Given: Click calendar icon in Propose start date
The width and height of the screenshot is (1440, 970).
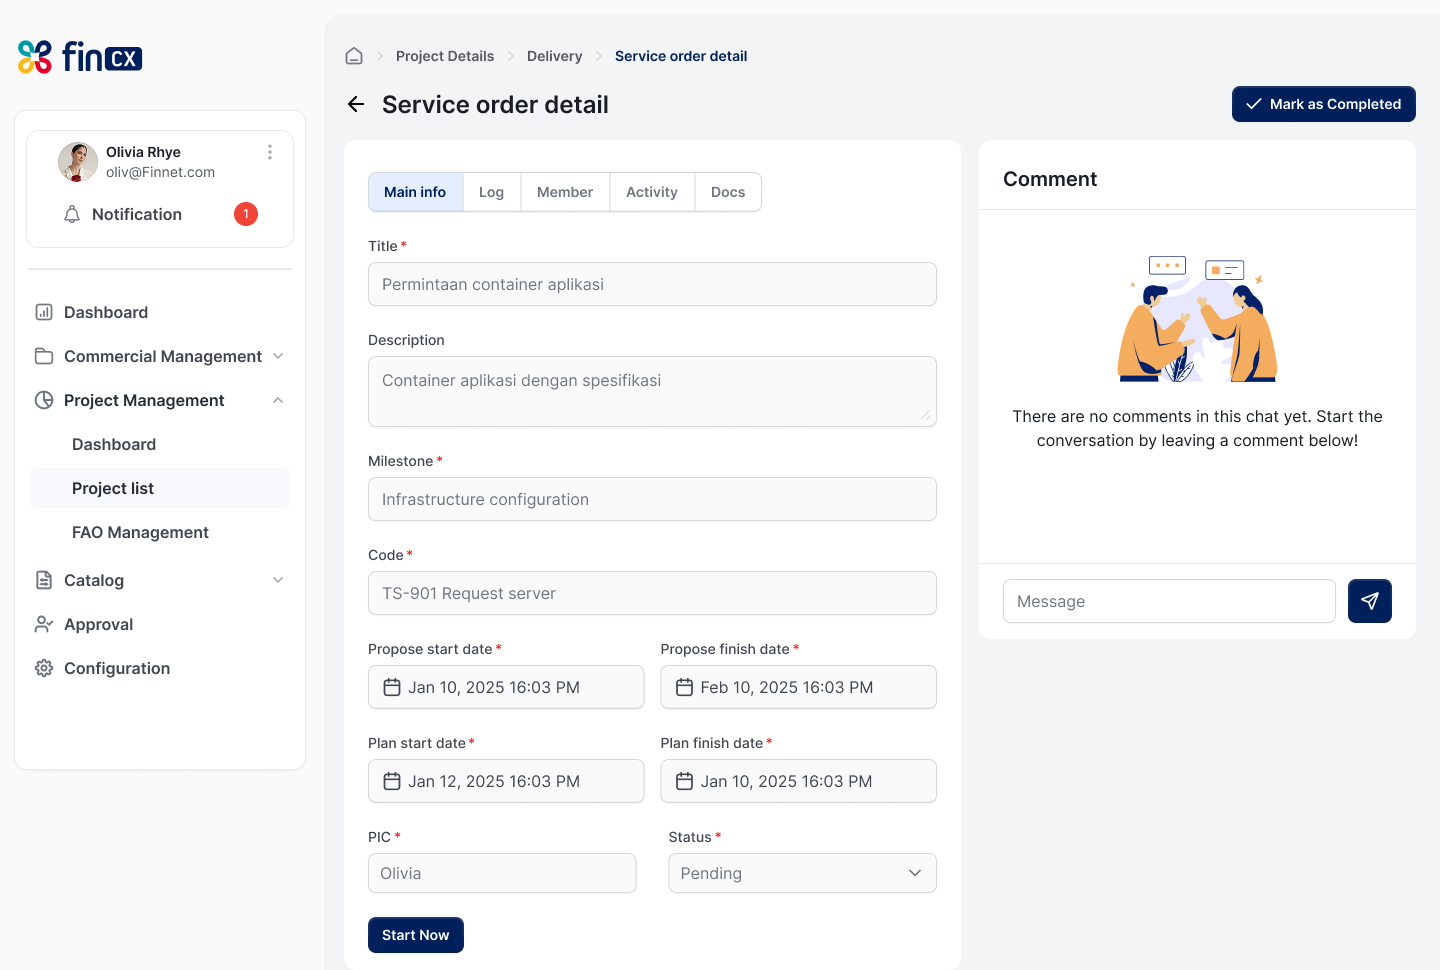Looking at the screenshot, I should pyautogui.click(x=392, y=687).
